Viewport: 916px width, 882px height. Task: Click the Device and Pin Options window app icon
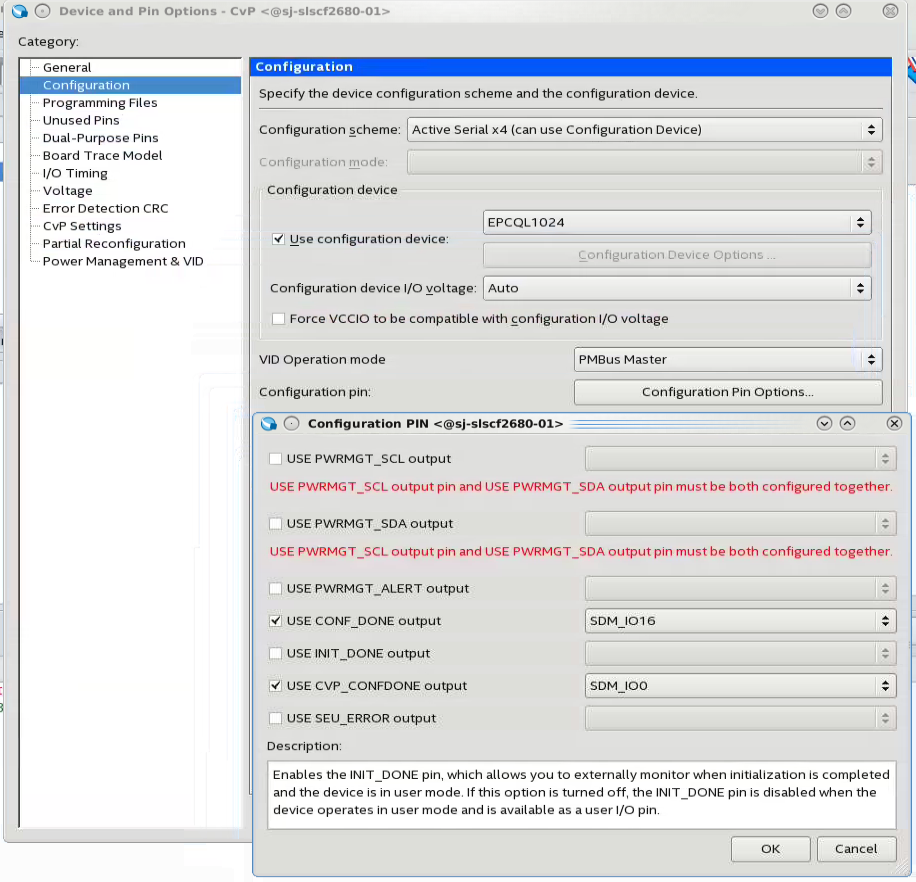[20, 11]
